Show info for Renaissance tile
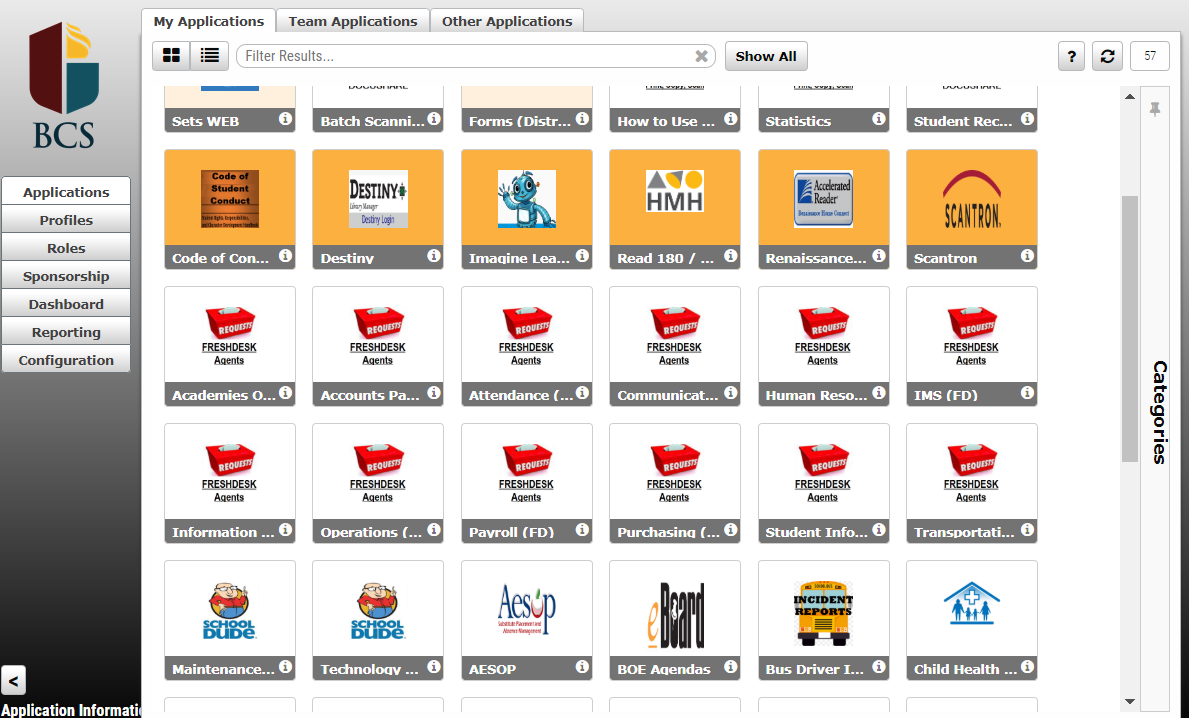The image size is (1189, 718). click(x=878, y=256)
